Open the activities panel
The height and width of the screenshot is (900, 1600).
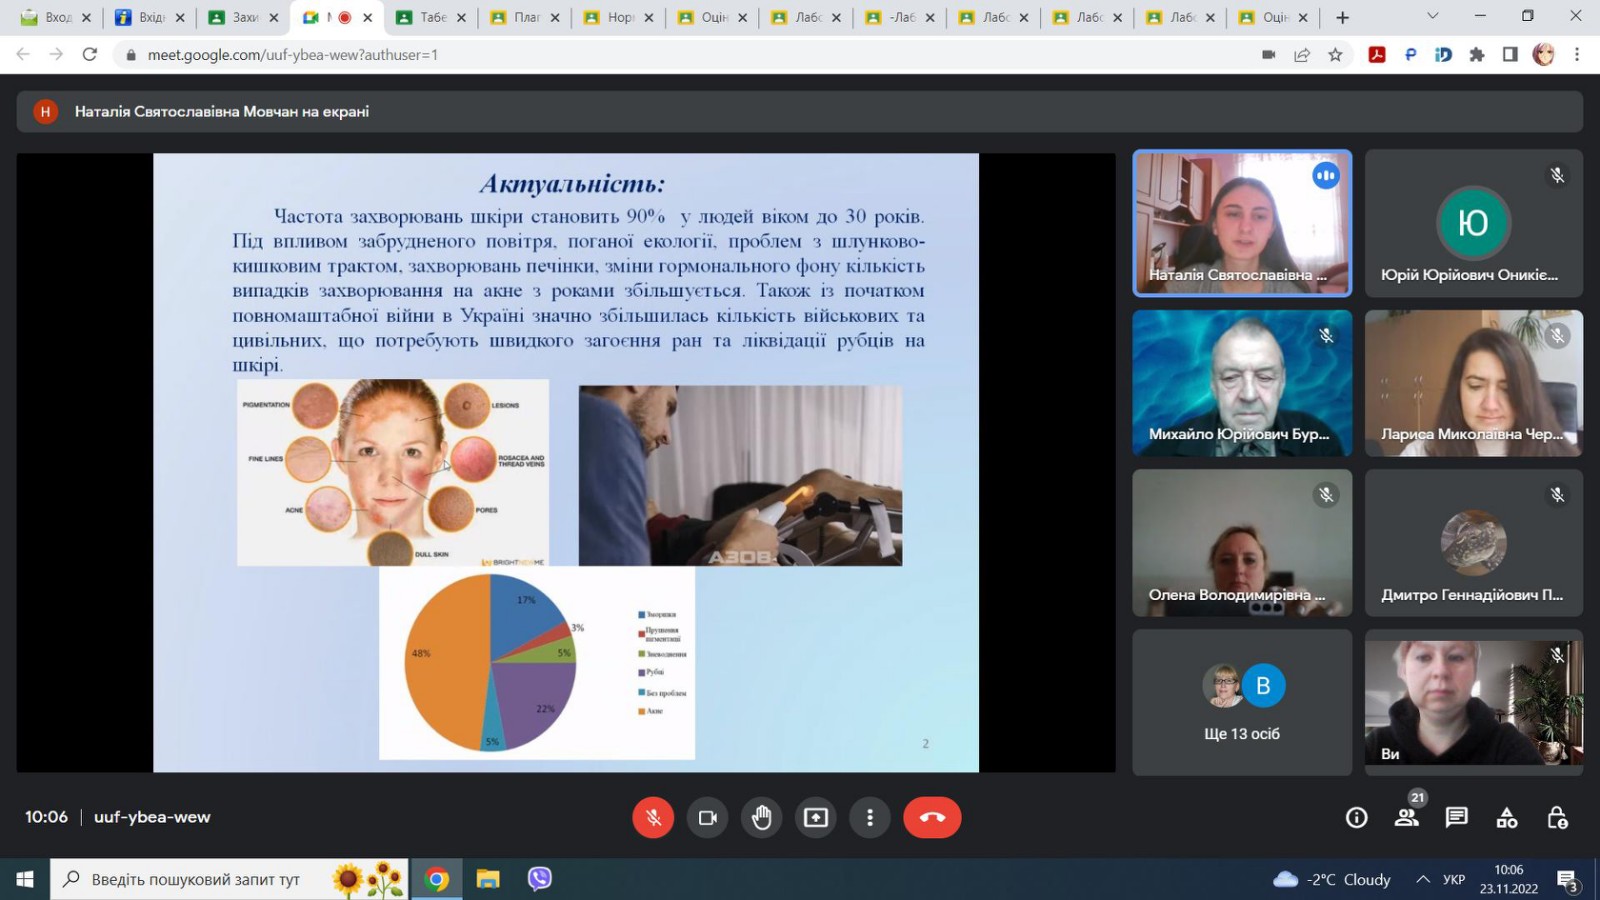[x=1507, y=818]
